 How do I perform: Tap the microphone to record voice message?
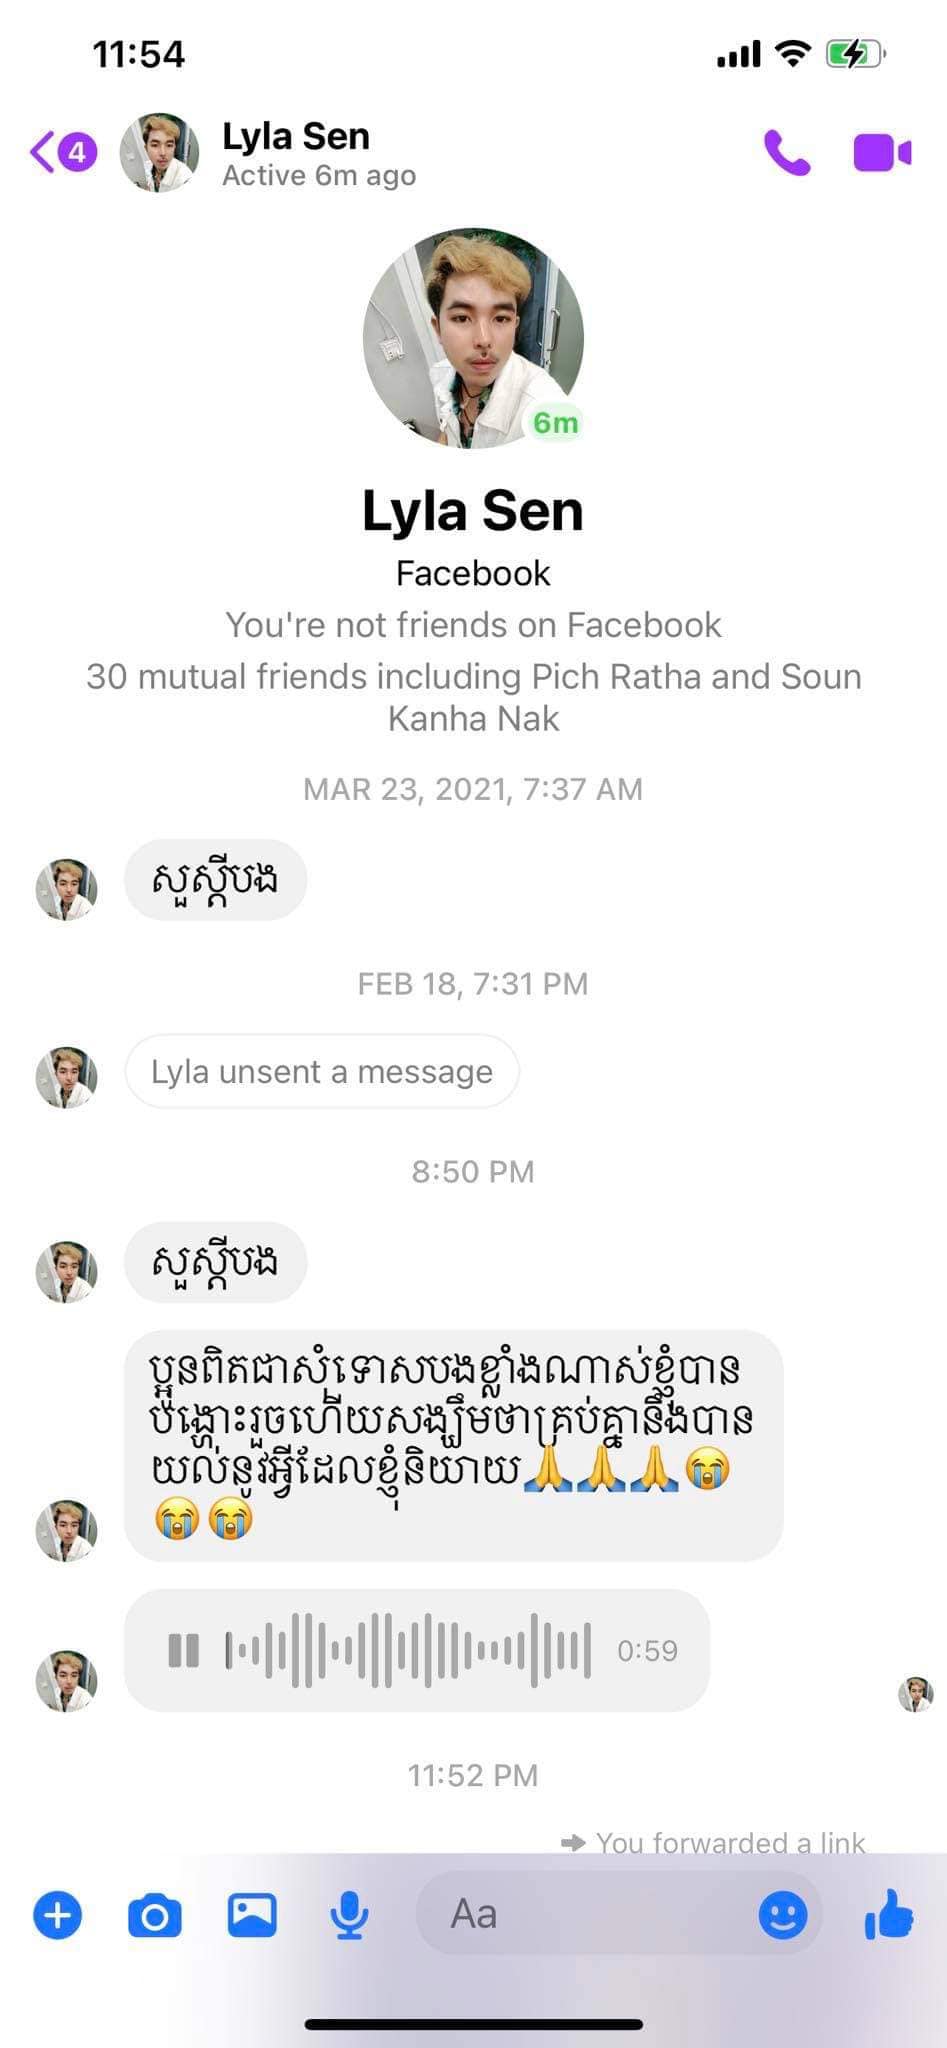pos(349,1915)
